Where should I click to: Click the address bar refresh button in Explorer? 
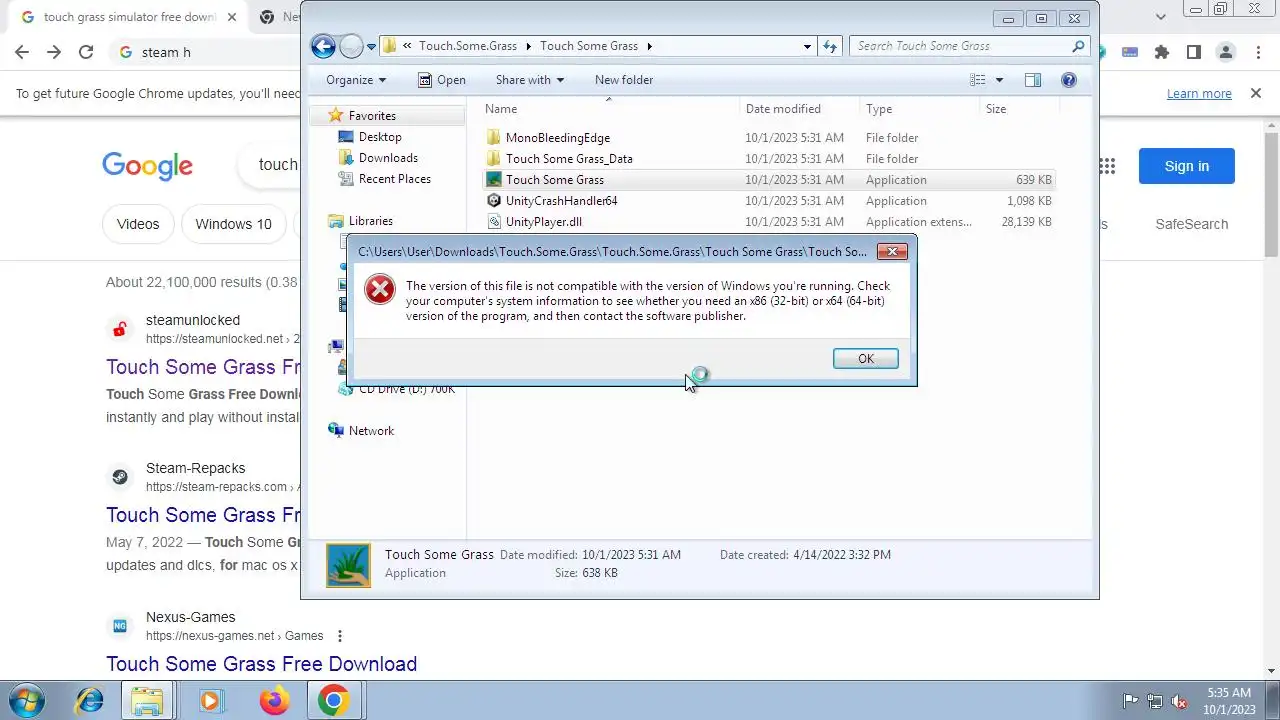pyautogui.click(x=829, y=46)
